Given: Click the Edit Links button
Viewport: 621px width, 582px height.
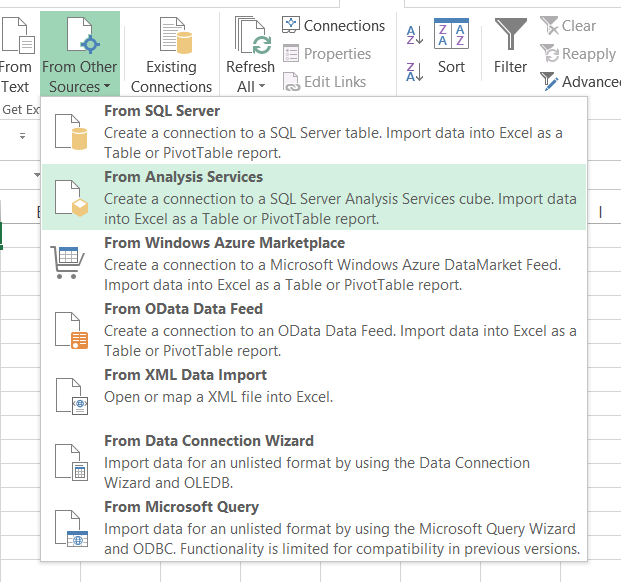Looking at the screenshot, I should tap(324, 82).
